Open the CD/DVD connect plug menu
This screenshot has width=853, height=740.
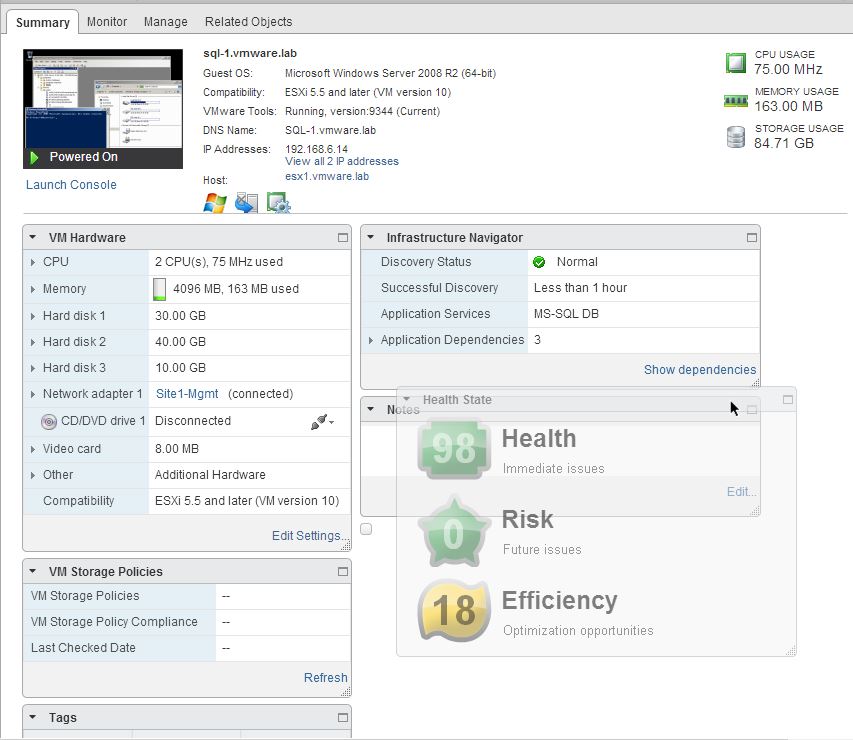pyautogui.click(x=322, y=421)
